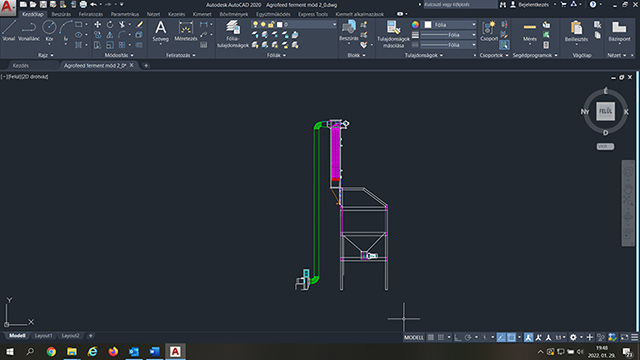This screenshot has width=640, height=360.
Task: Switch to the Beszúrás ribbon tab
Action: pyautogui.click(x=61, y=14)
